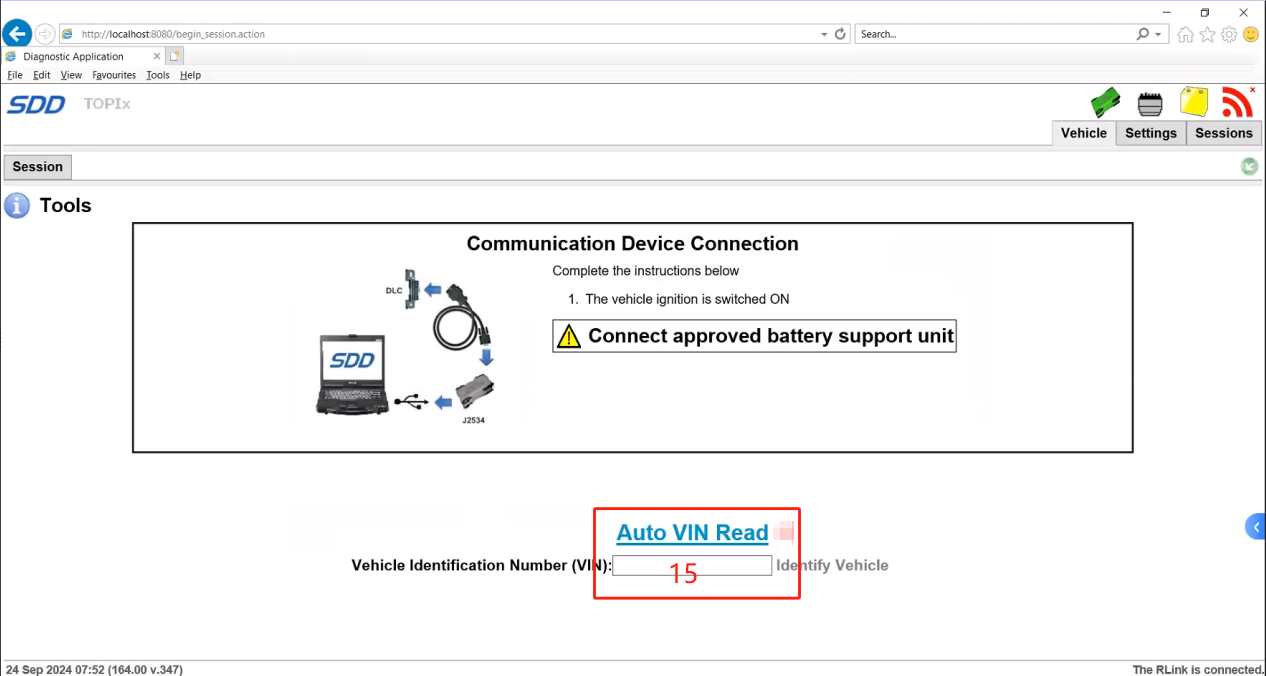Switch to the Sessions tab
The image size is (1266, 676).
click(1223, 133)
